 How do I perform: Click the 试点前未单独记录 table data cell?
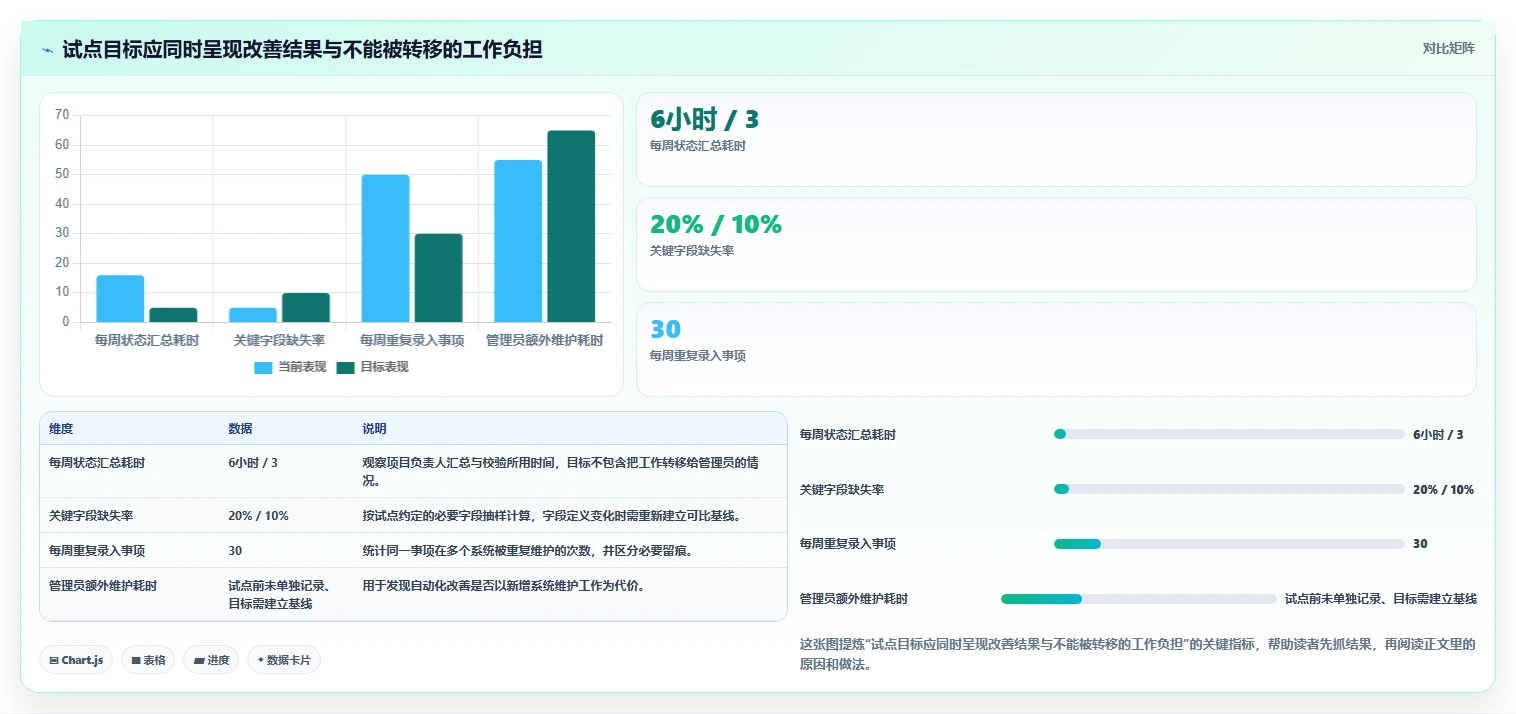(281, 595)
